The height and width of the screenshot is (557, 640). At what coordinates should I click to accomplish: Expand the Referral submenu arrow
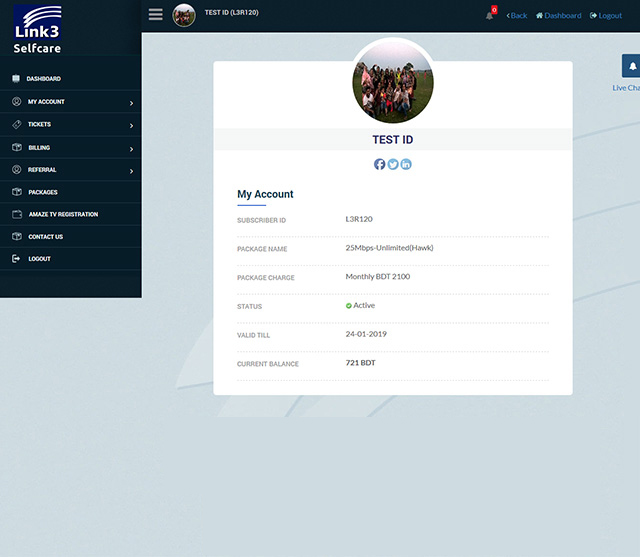[x=131, y=171]
